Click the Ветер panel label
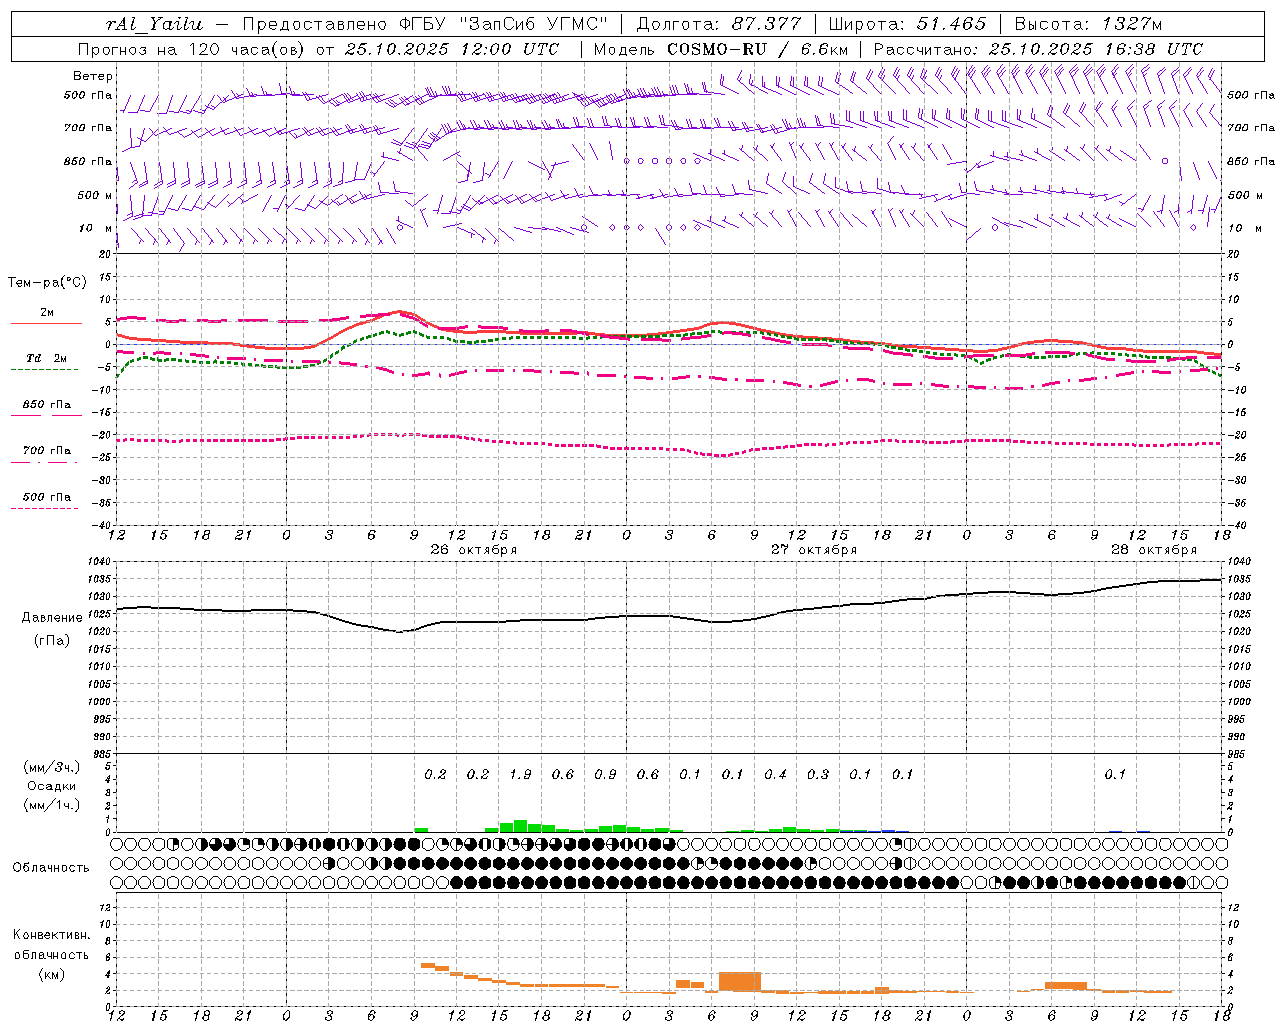Viewport: 1280px width, 1024px height. click(x=93, y=76)
